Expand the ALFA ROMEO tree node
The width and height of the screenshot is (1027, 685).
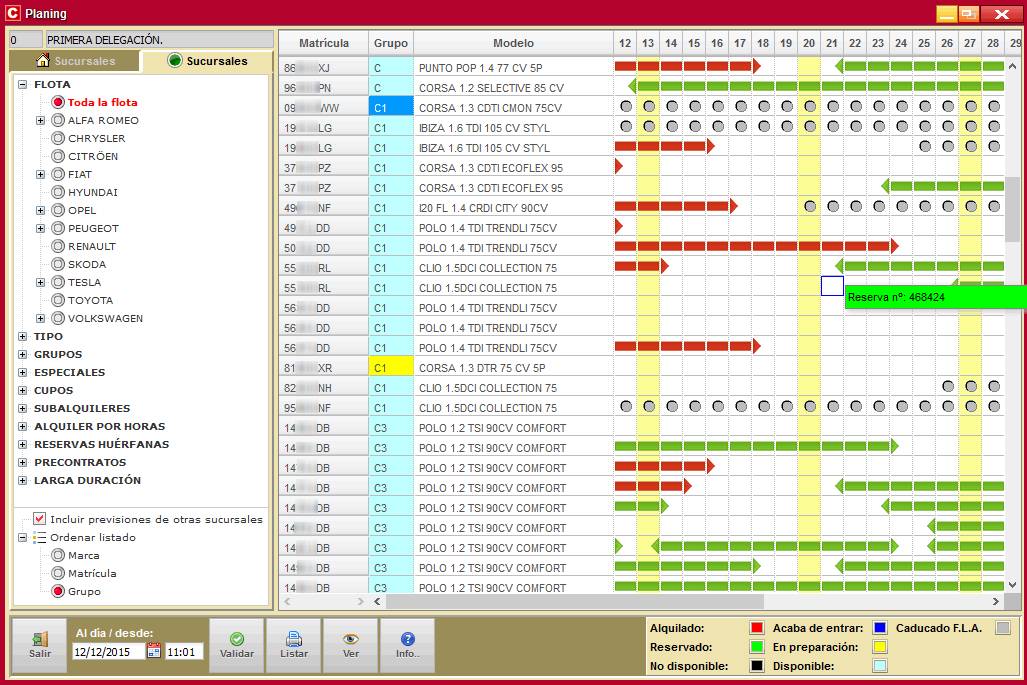pyautogui.click(x=41, y=120)
